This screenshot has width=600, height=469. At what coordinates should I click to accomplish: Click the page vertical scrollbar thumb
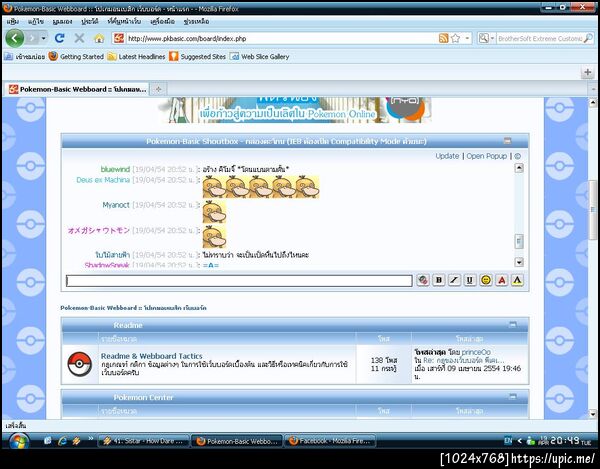tap(593, 210)
